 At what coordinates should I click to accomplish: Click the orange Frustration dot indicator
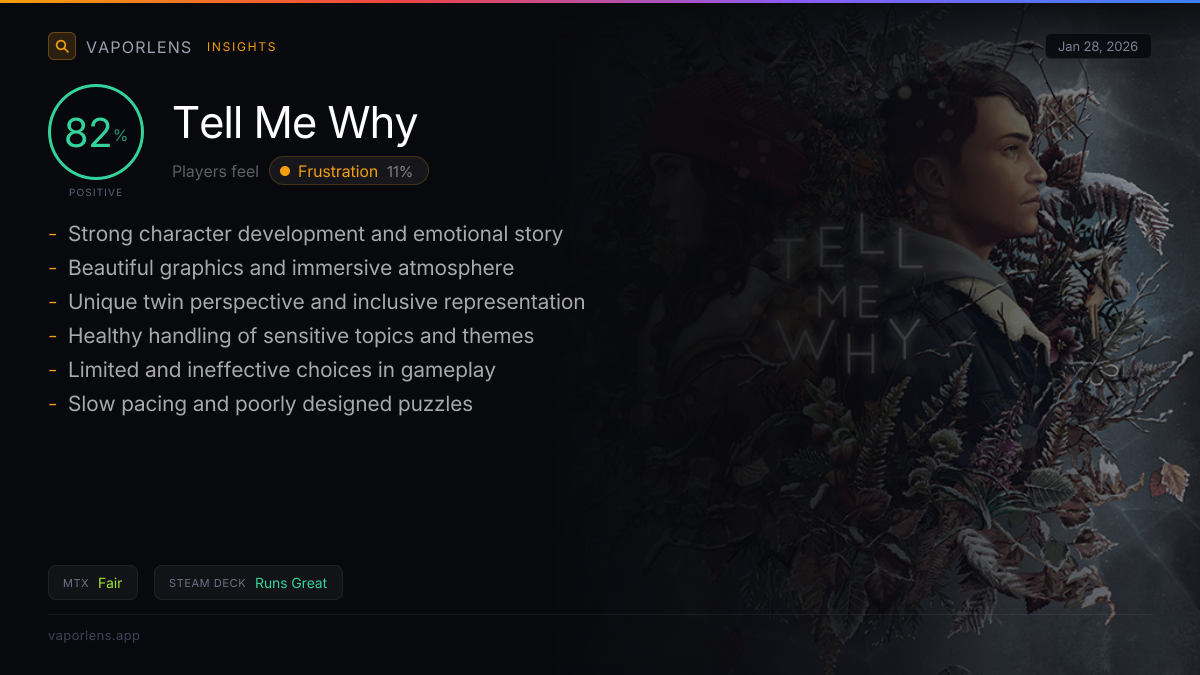point(285,171)
